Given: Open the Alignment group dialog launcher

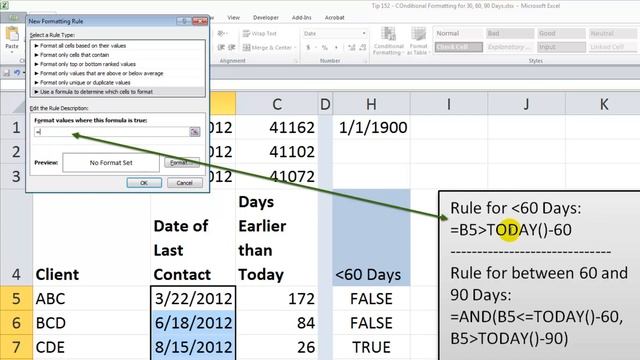Looking at the screenshot, I should [296, 61].
